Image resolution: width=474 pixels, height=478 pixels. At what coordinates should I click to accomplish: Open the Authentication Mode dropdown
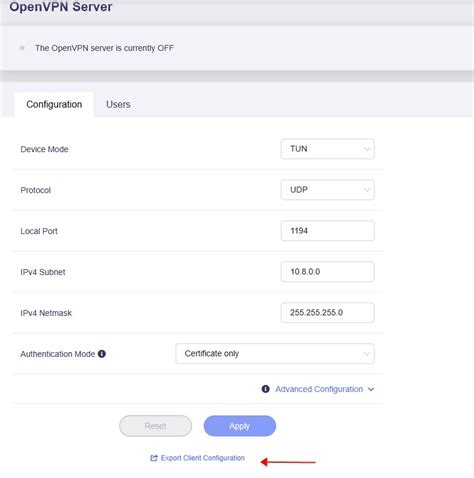[x=275, y=353]
